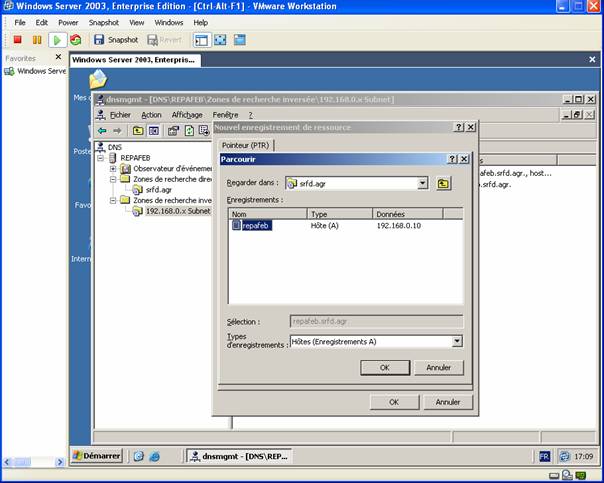Viewport: 604px width, 483px height.
Task: Open the VMware File menu
Action: [x=20, y=23]
